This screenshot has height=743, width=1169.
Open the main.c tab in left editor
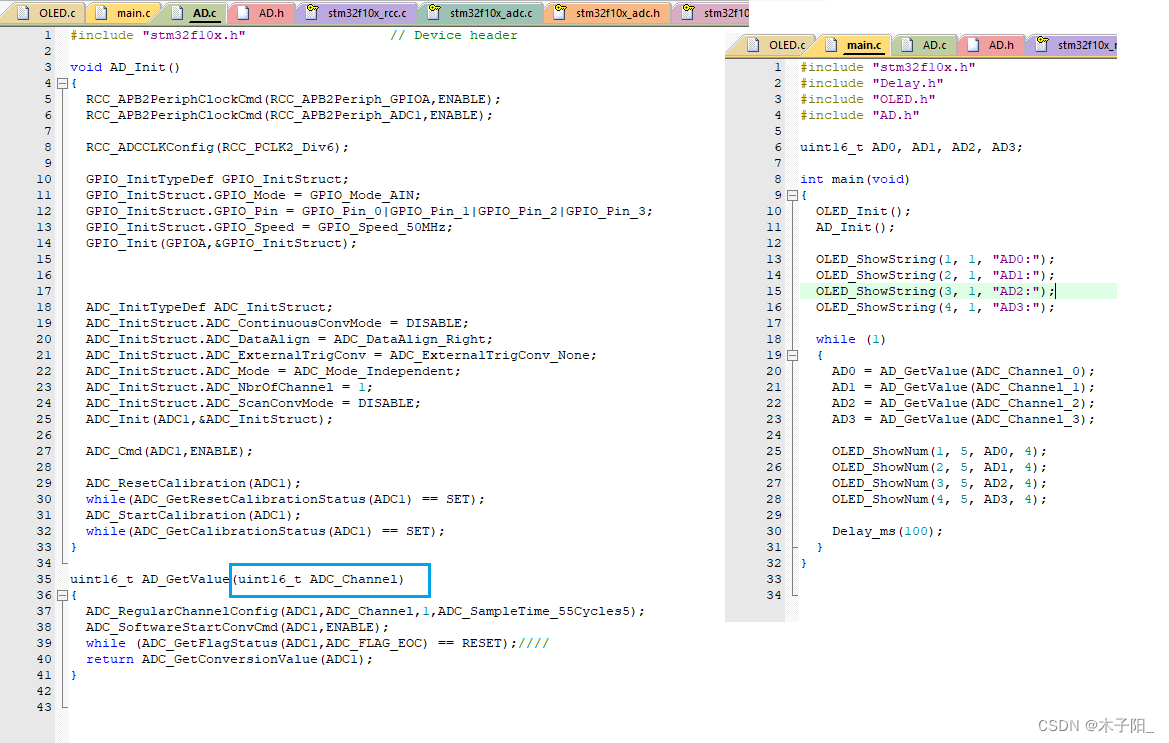(124, 13)
